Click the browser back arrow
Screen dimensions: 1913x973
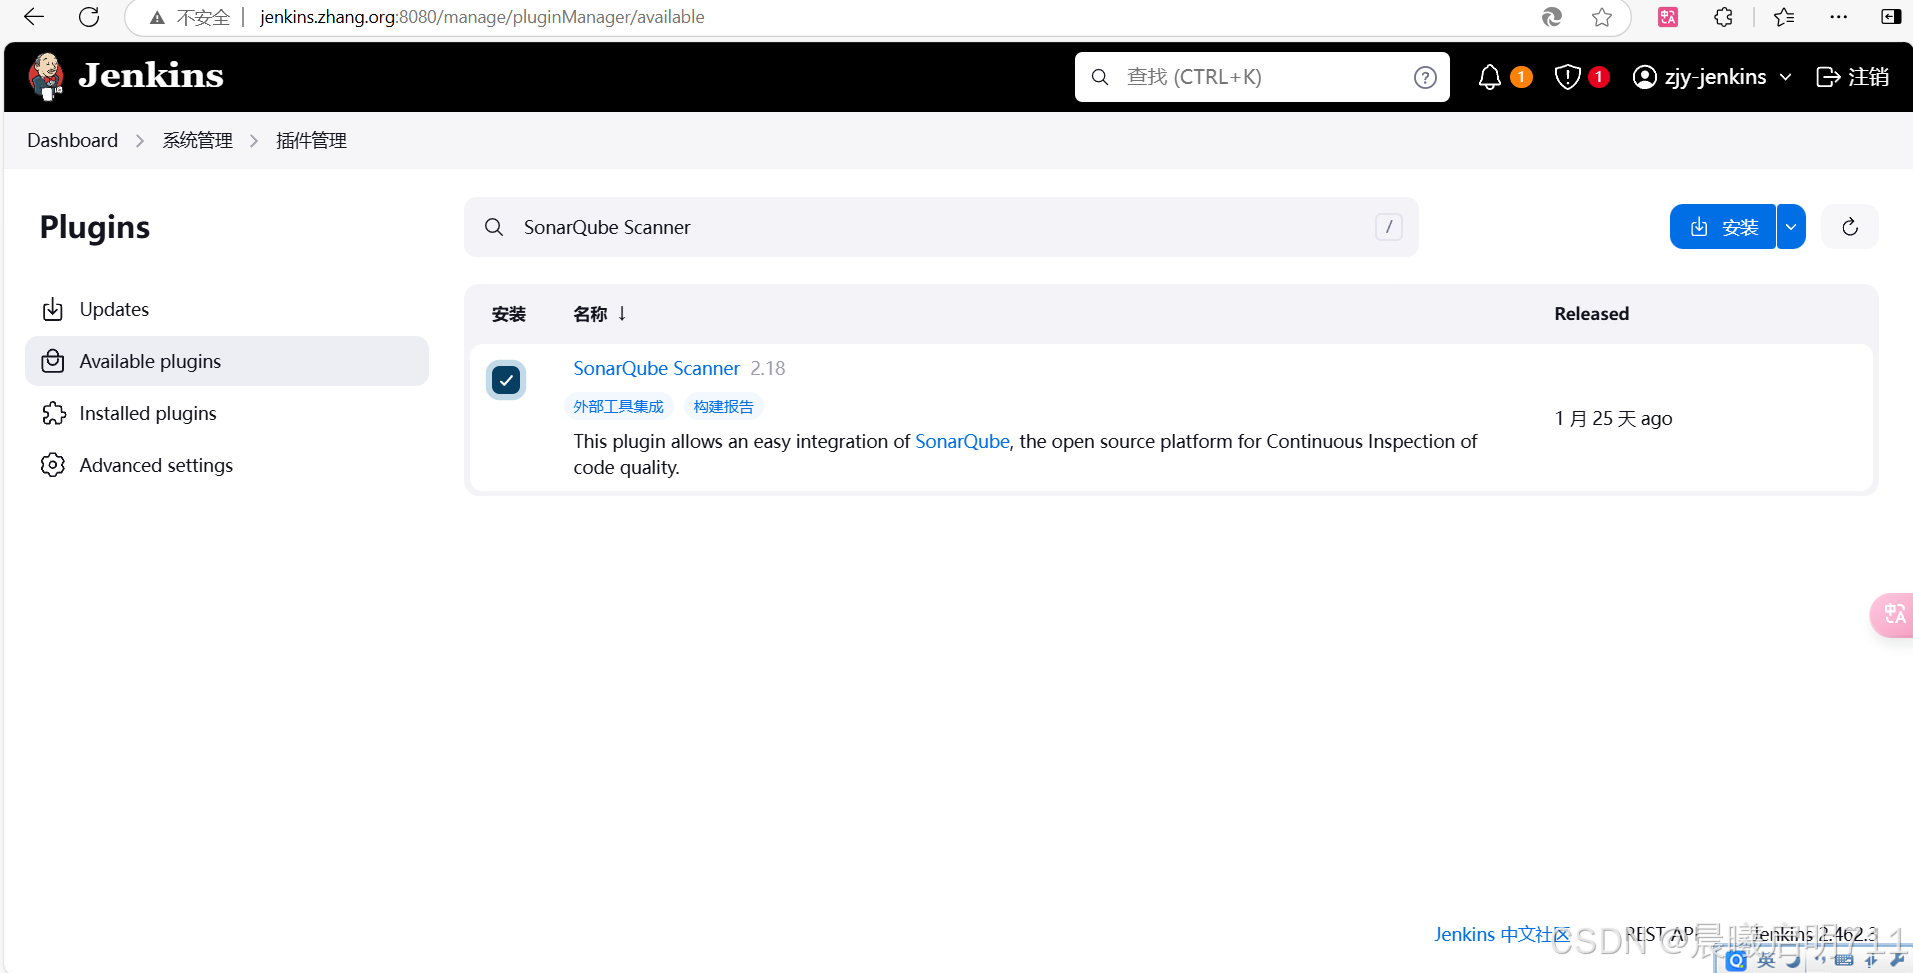click(x=34, y=17)
